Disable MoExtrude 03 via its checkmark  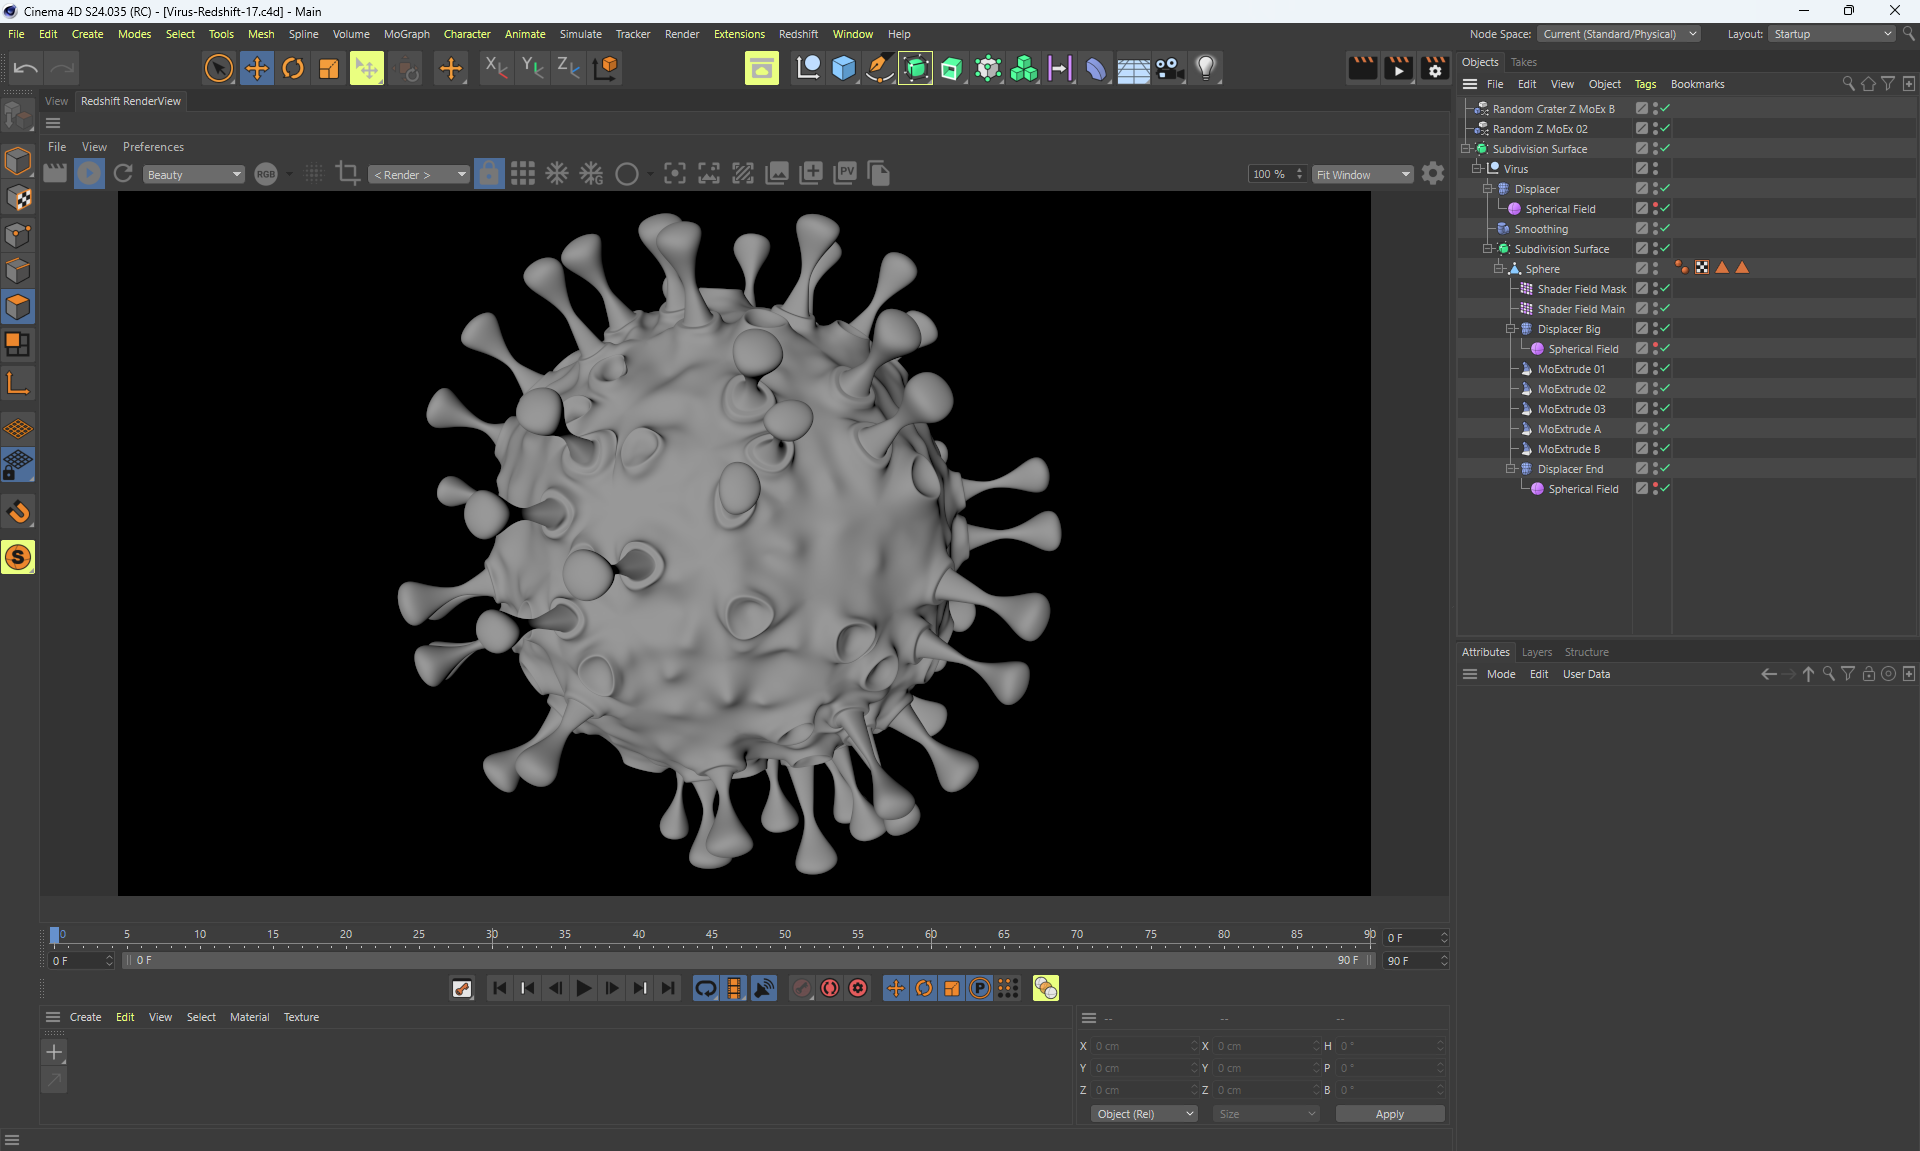point(1665,409)
